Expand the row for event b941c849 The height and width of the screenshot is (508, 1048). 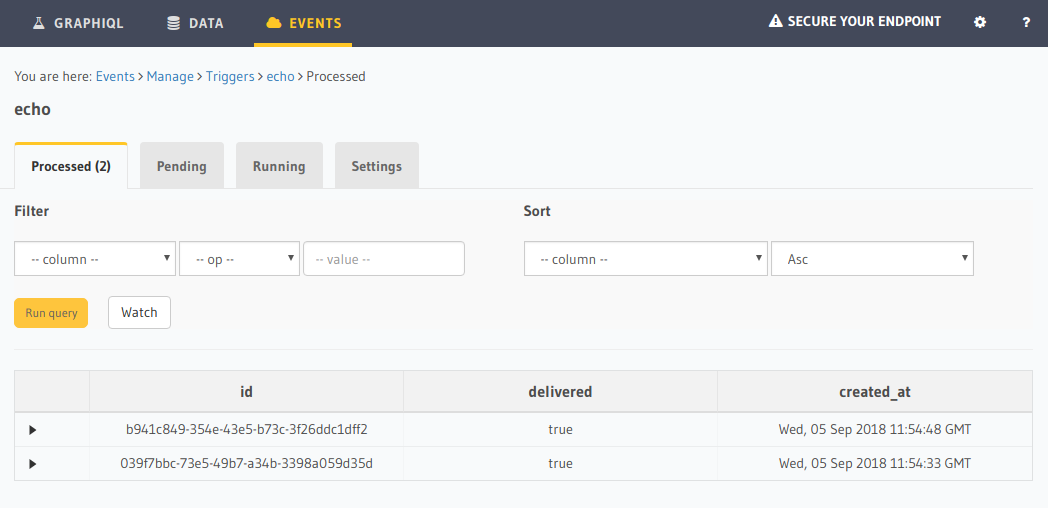point(33,430)
